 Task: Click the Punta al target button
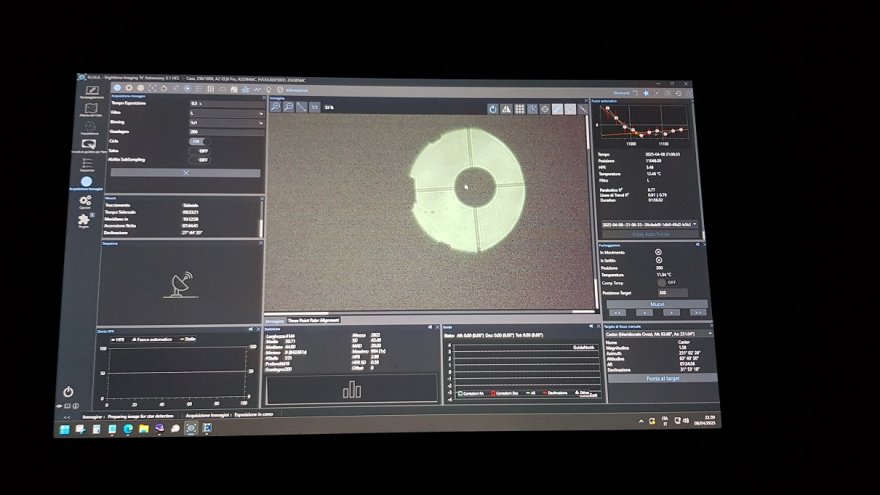(655, 378)
